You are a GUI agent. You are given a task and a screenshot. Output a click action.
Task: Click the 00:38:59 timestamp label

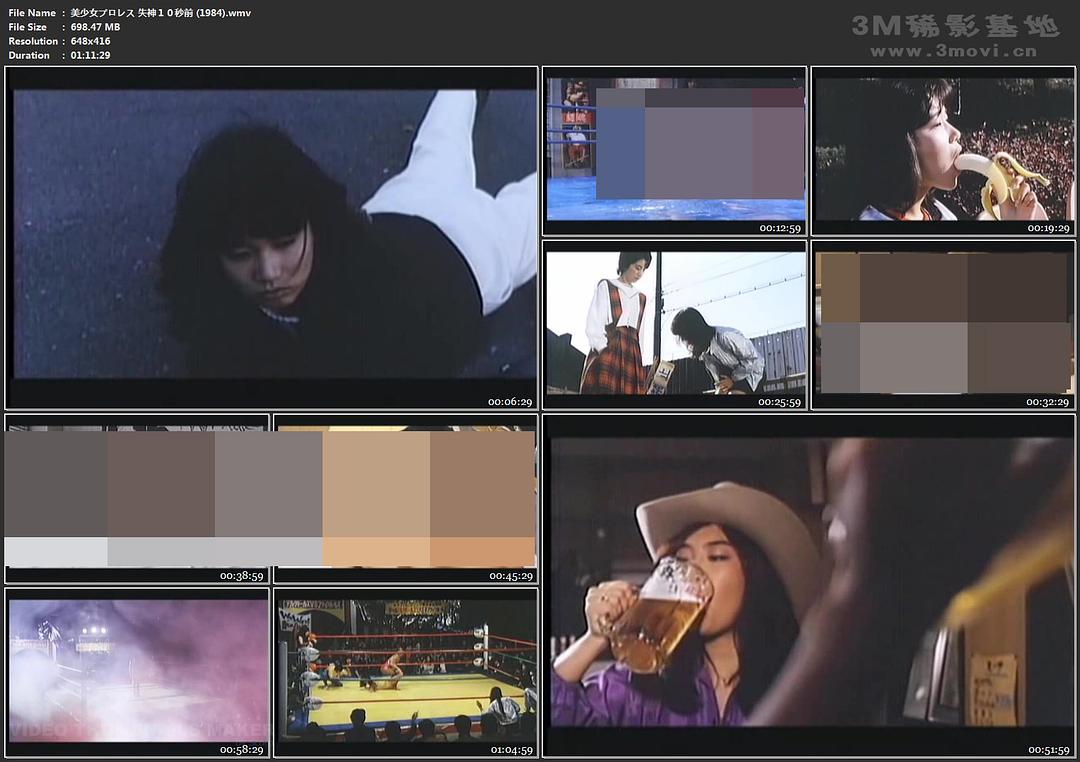[242, 576]
